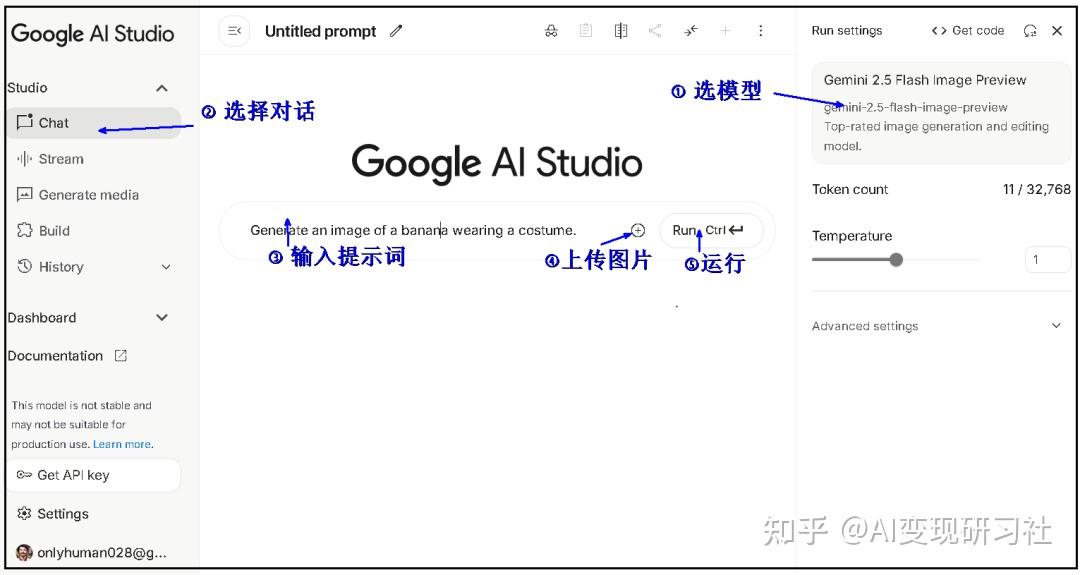
Task: Click the Run button
Action: click(711, 231)
